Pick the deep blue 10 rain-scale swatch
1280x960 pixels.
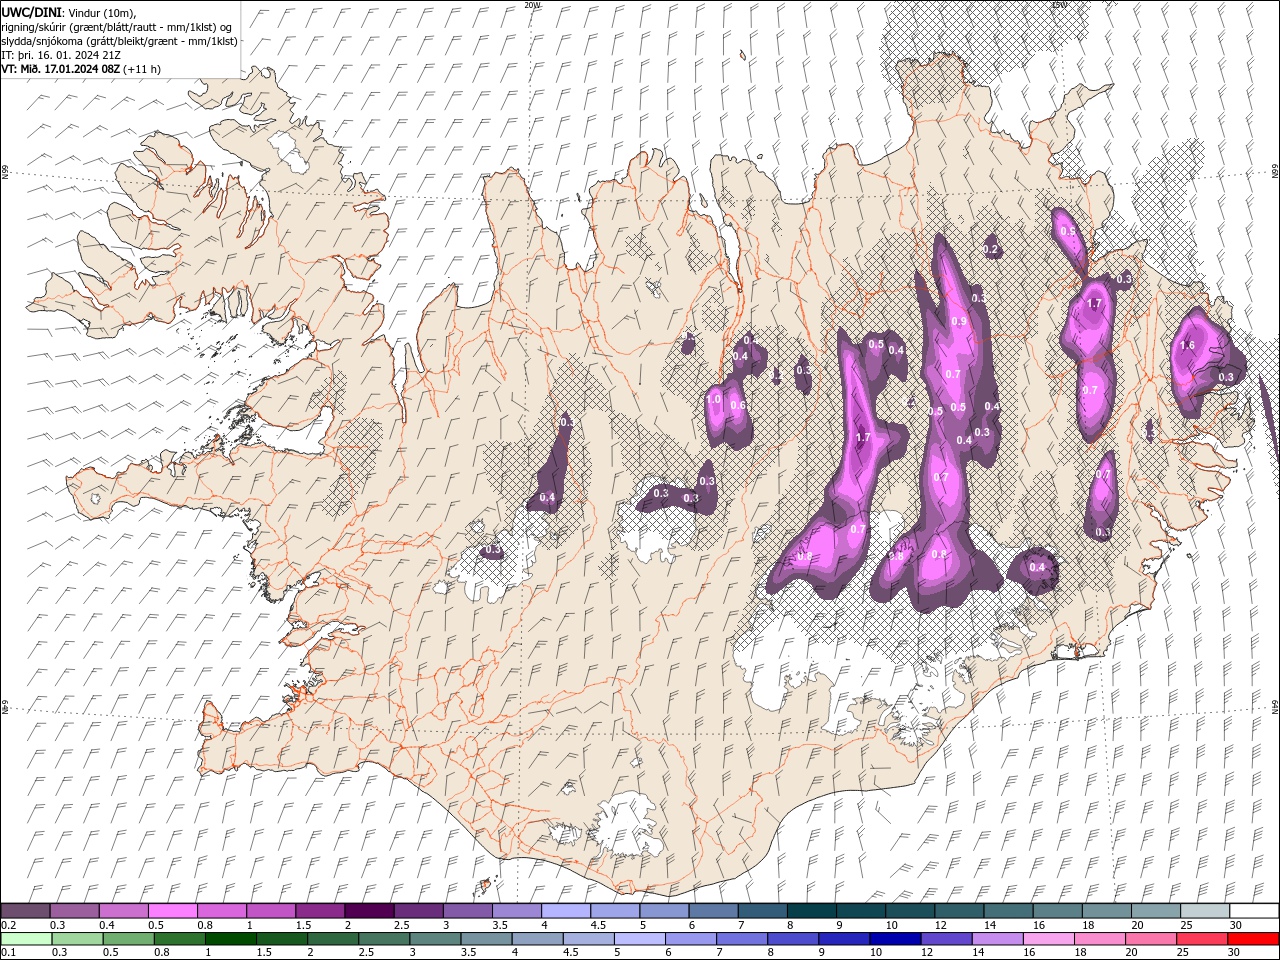[895, 939]
